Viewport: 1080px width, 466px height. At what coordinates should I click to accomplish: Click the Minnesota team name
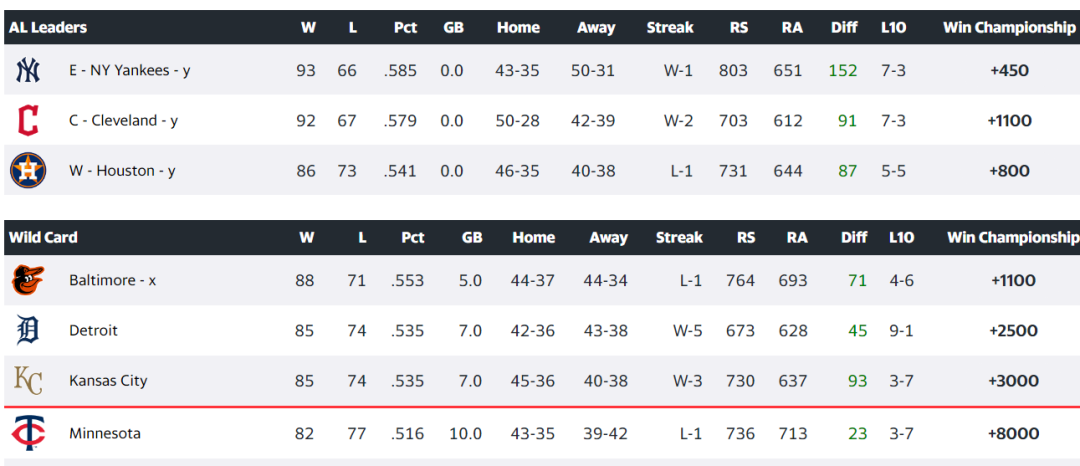[x=105, y=434]
